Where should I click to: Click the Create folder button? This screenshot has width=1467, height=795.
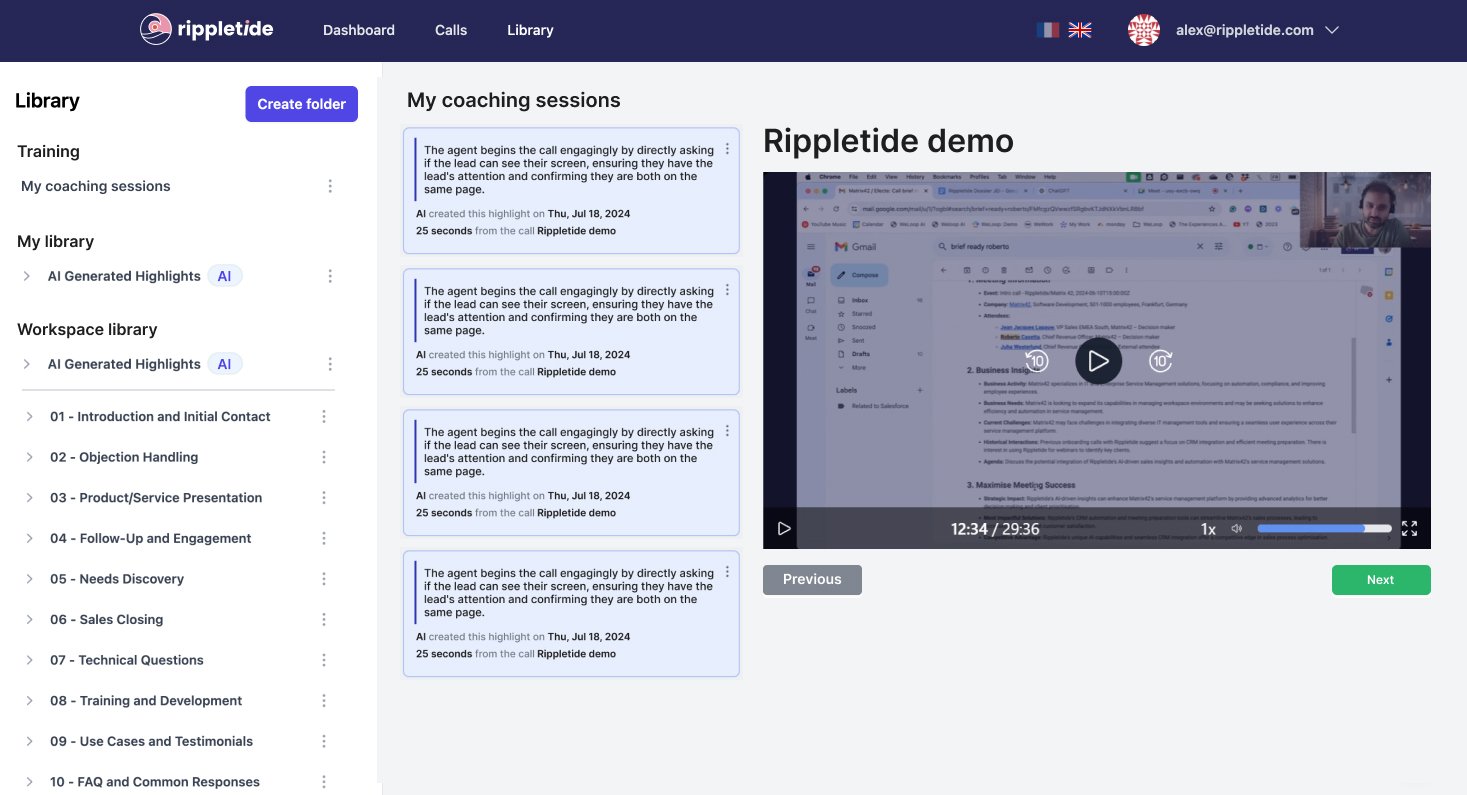(x=301, y=104)
